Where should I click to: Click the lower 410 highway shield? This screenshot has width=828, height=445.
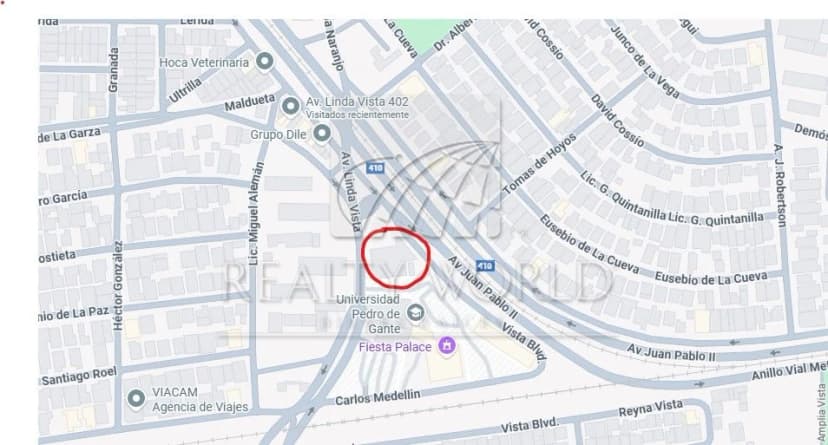(x=485, y=266)
